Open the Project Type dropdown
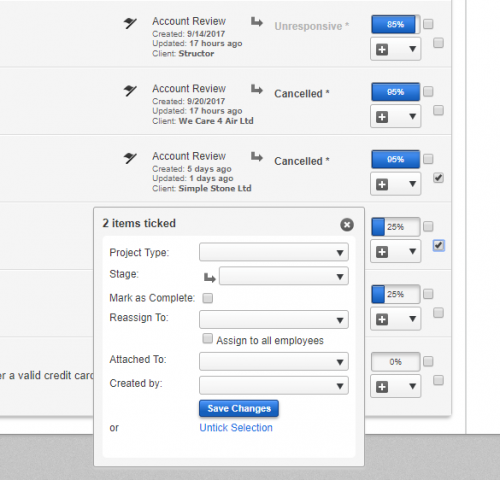This screenshot has width=500, height=480. pos(274,252)
